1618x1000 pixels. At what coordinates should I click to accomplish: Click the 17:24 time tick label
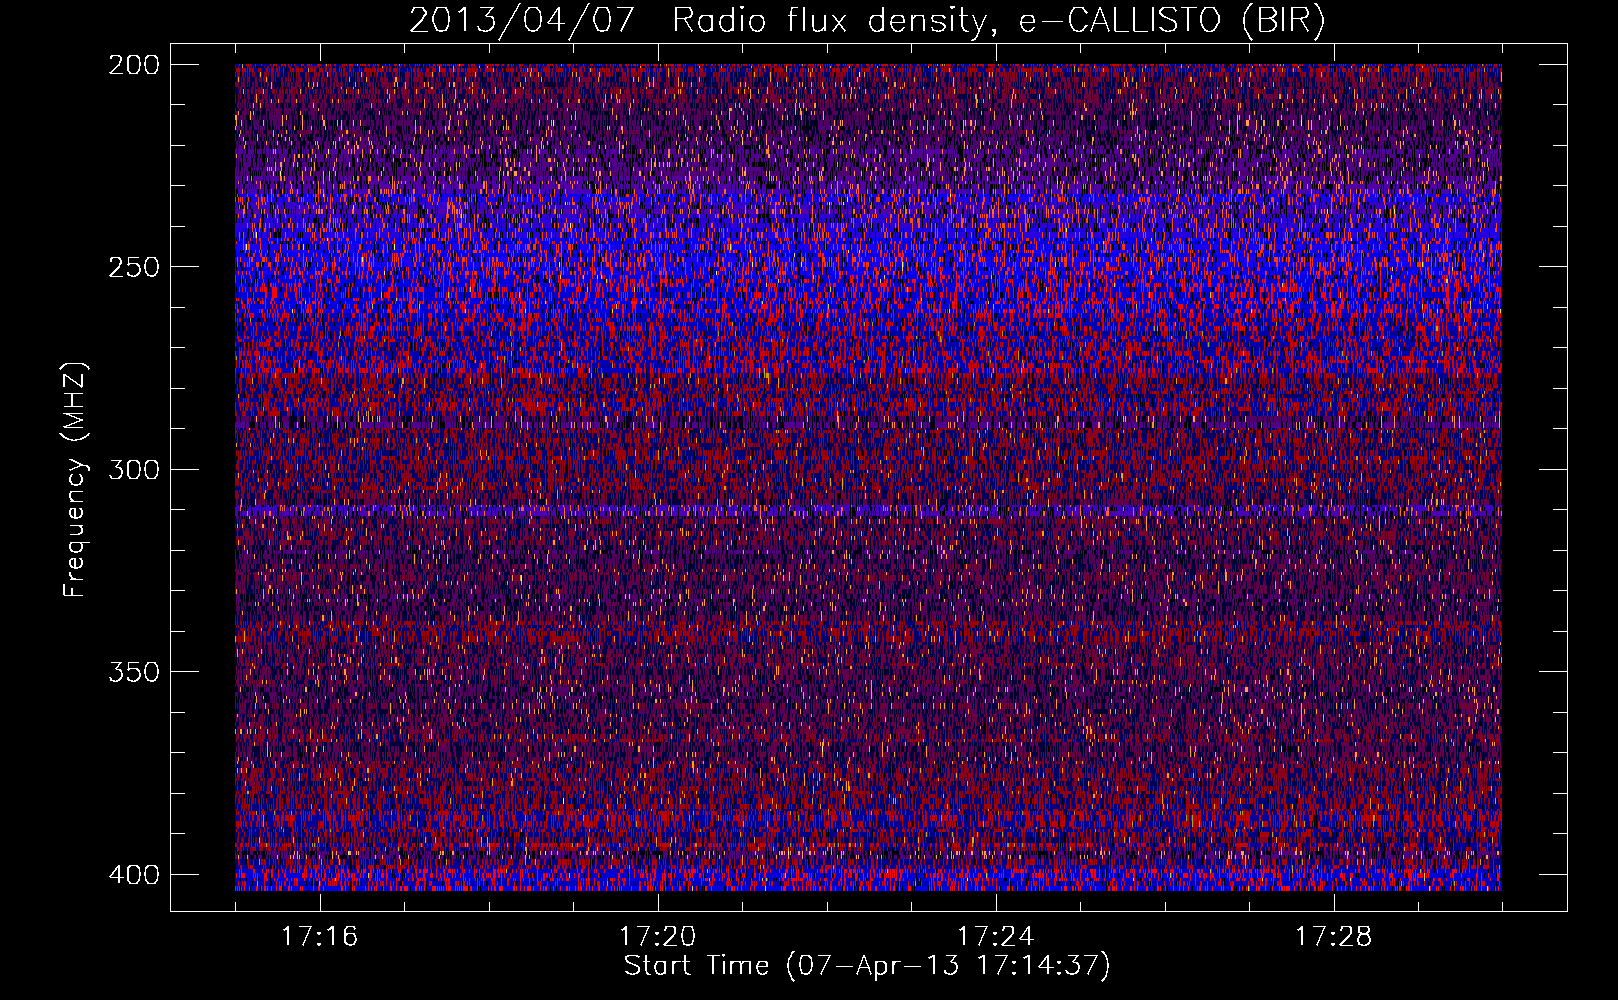click(x=995, y=937)
